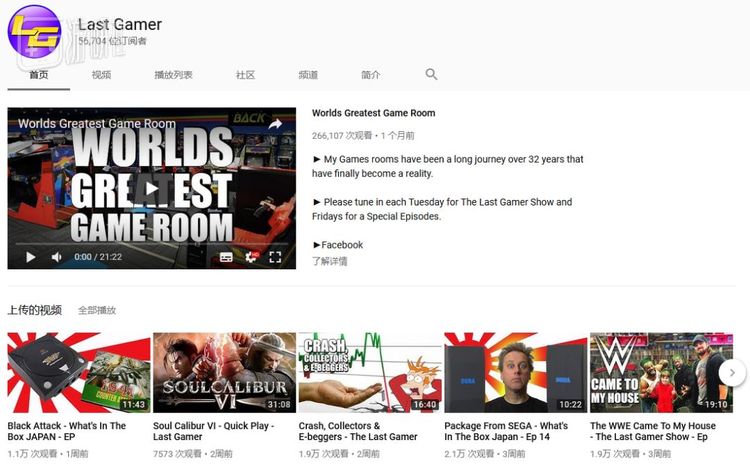
Task: Open the WWE Came To My House thumbnail
Action: point(660,373)
